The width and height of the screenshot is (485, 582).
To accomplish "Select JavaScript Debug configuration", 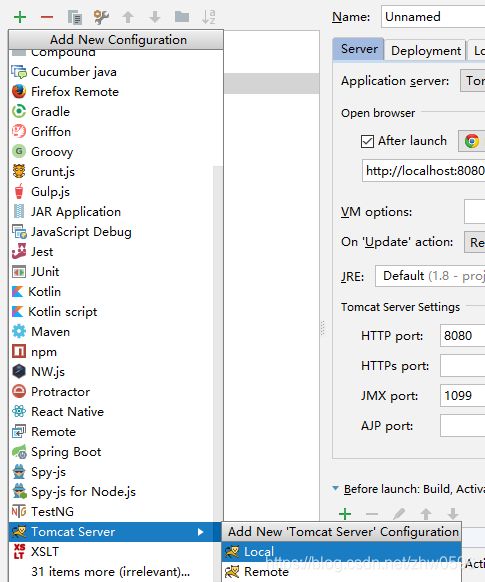I will tap(111, 232).
